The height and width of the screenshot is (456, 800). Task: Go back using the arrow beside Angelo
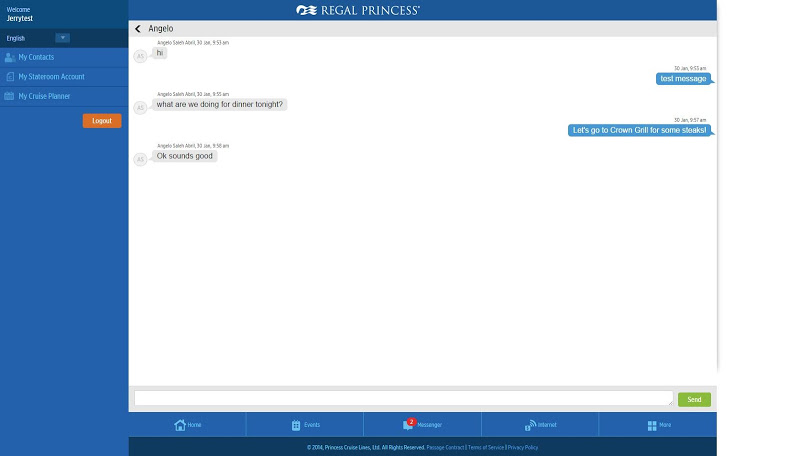click(x=138, y=29)
